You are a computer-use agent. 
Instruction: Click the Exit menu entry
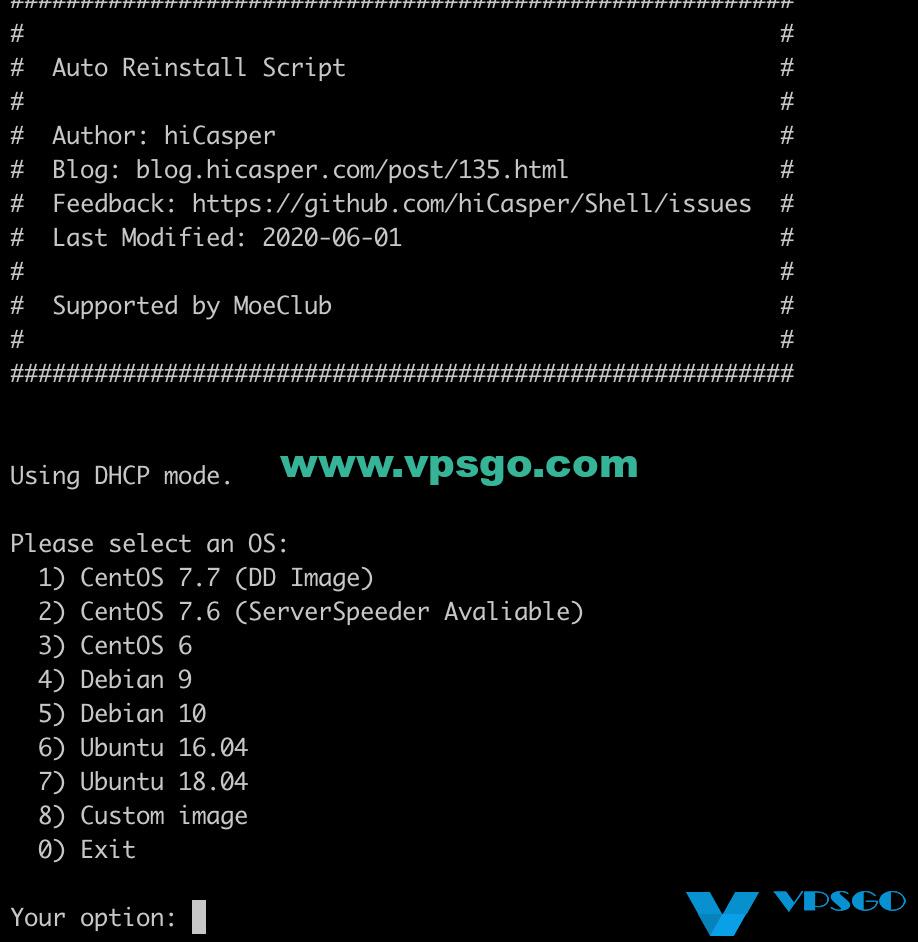[87, 849]
